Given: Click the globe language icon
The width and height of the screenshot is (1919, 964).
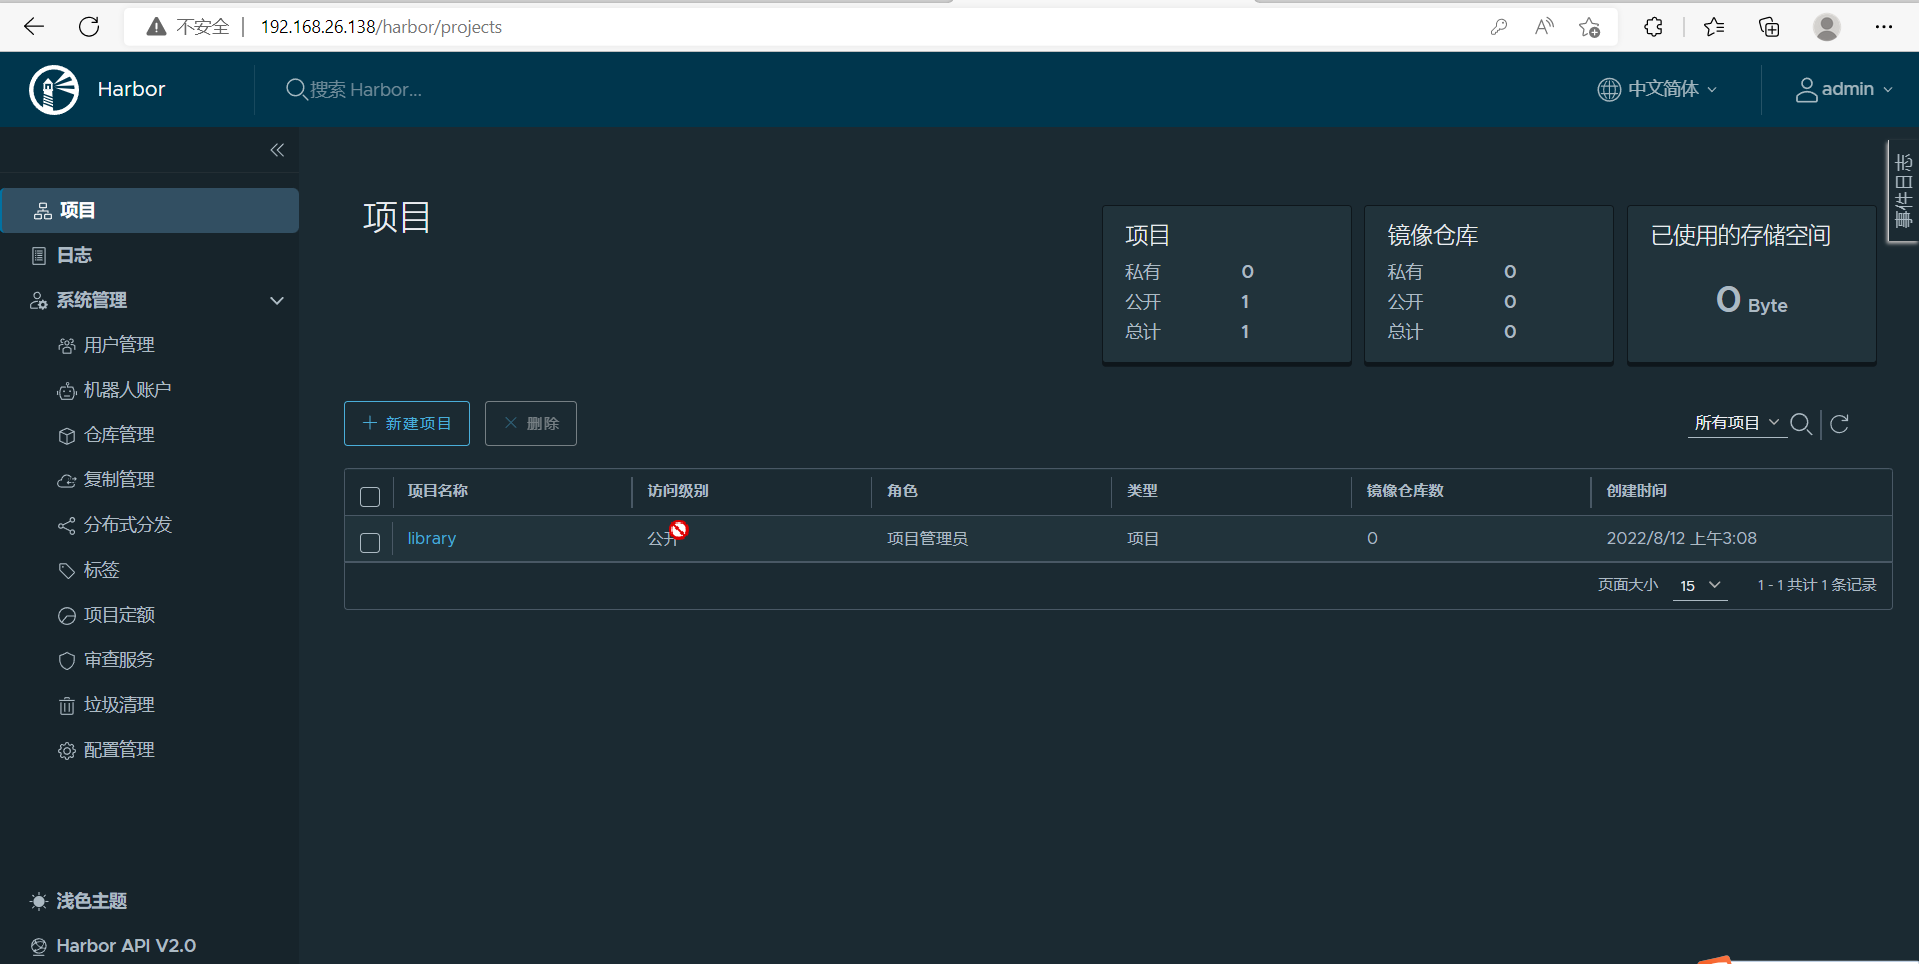Looking at the screenshot, I should pyautogui.click(x=1609, y=90).
